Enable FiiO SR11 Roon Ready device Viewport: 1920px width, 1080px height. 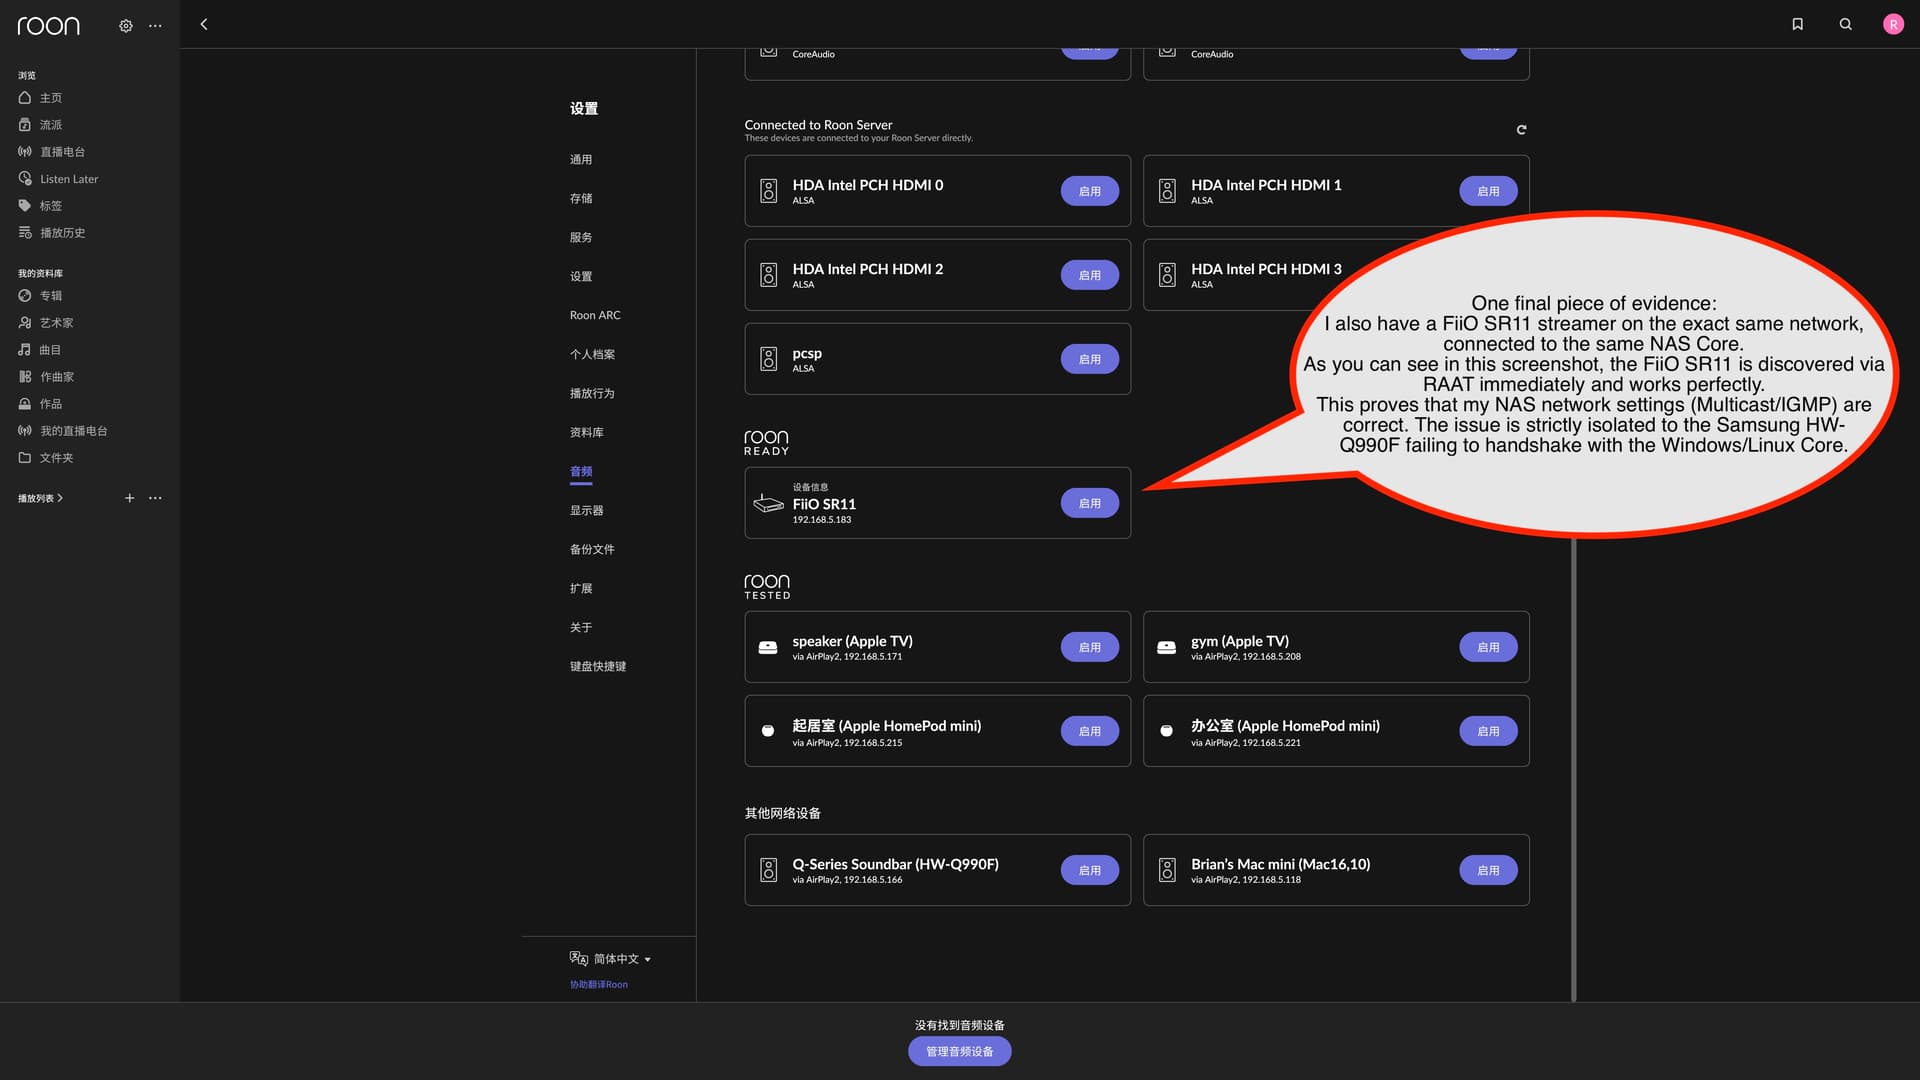click(1089, 503)
